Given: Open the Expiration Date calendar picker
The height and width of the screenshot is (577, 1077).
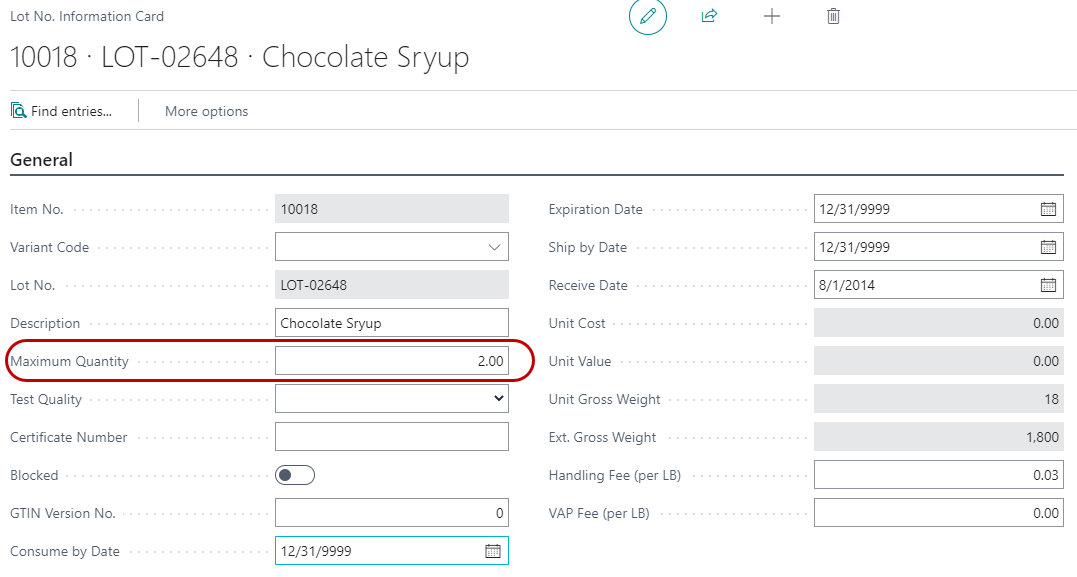Looking at the screenshot, I should 1048,209.
